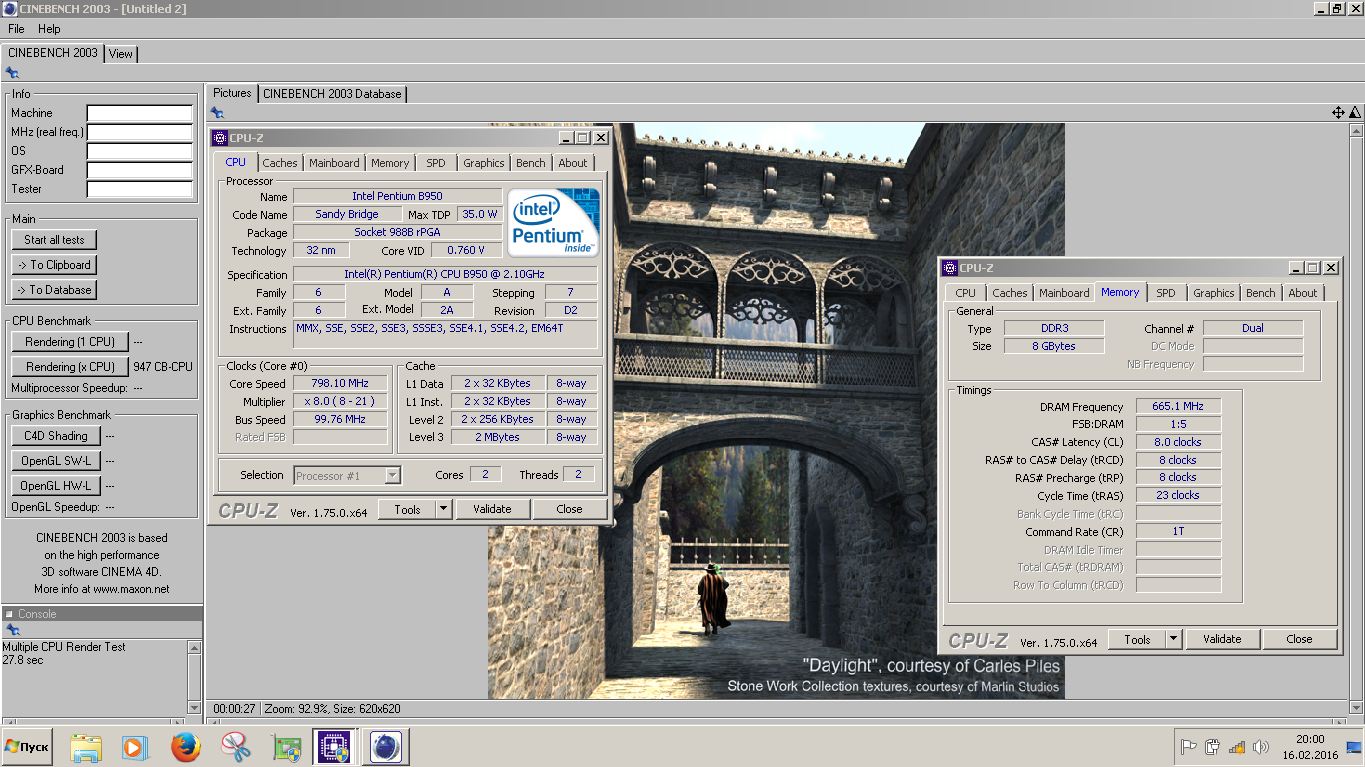
Task: Open Bench tab in left CPU-Z window
Action: pyautogui.click(x=531, y=163)
